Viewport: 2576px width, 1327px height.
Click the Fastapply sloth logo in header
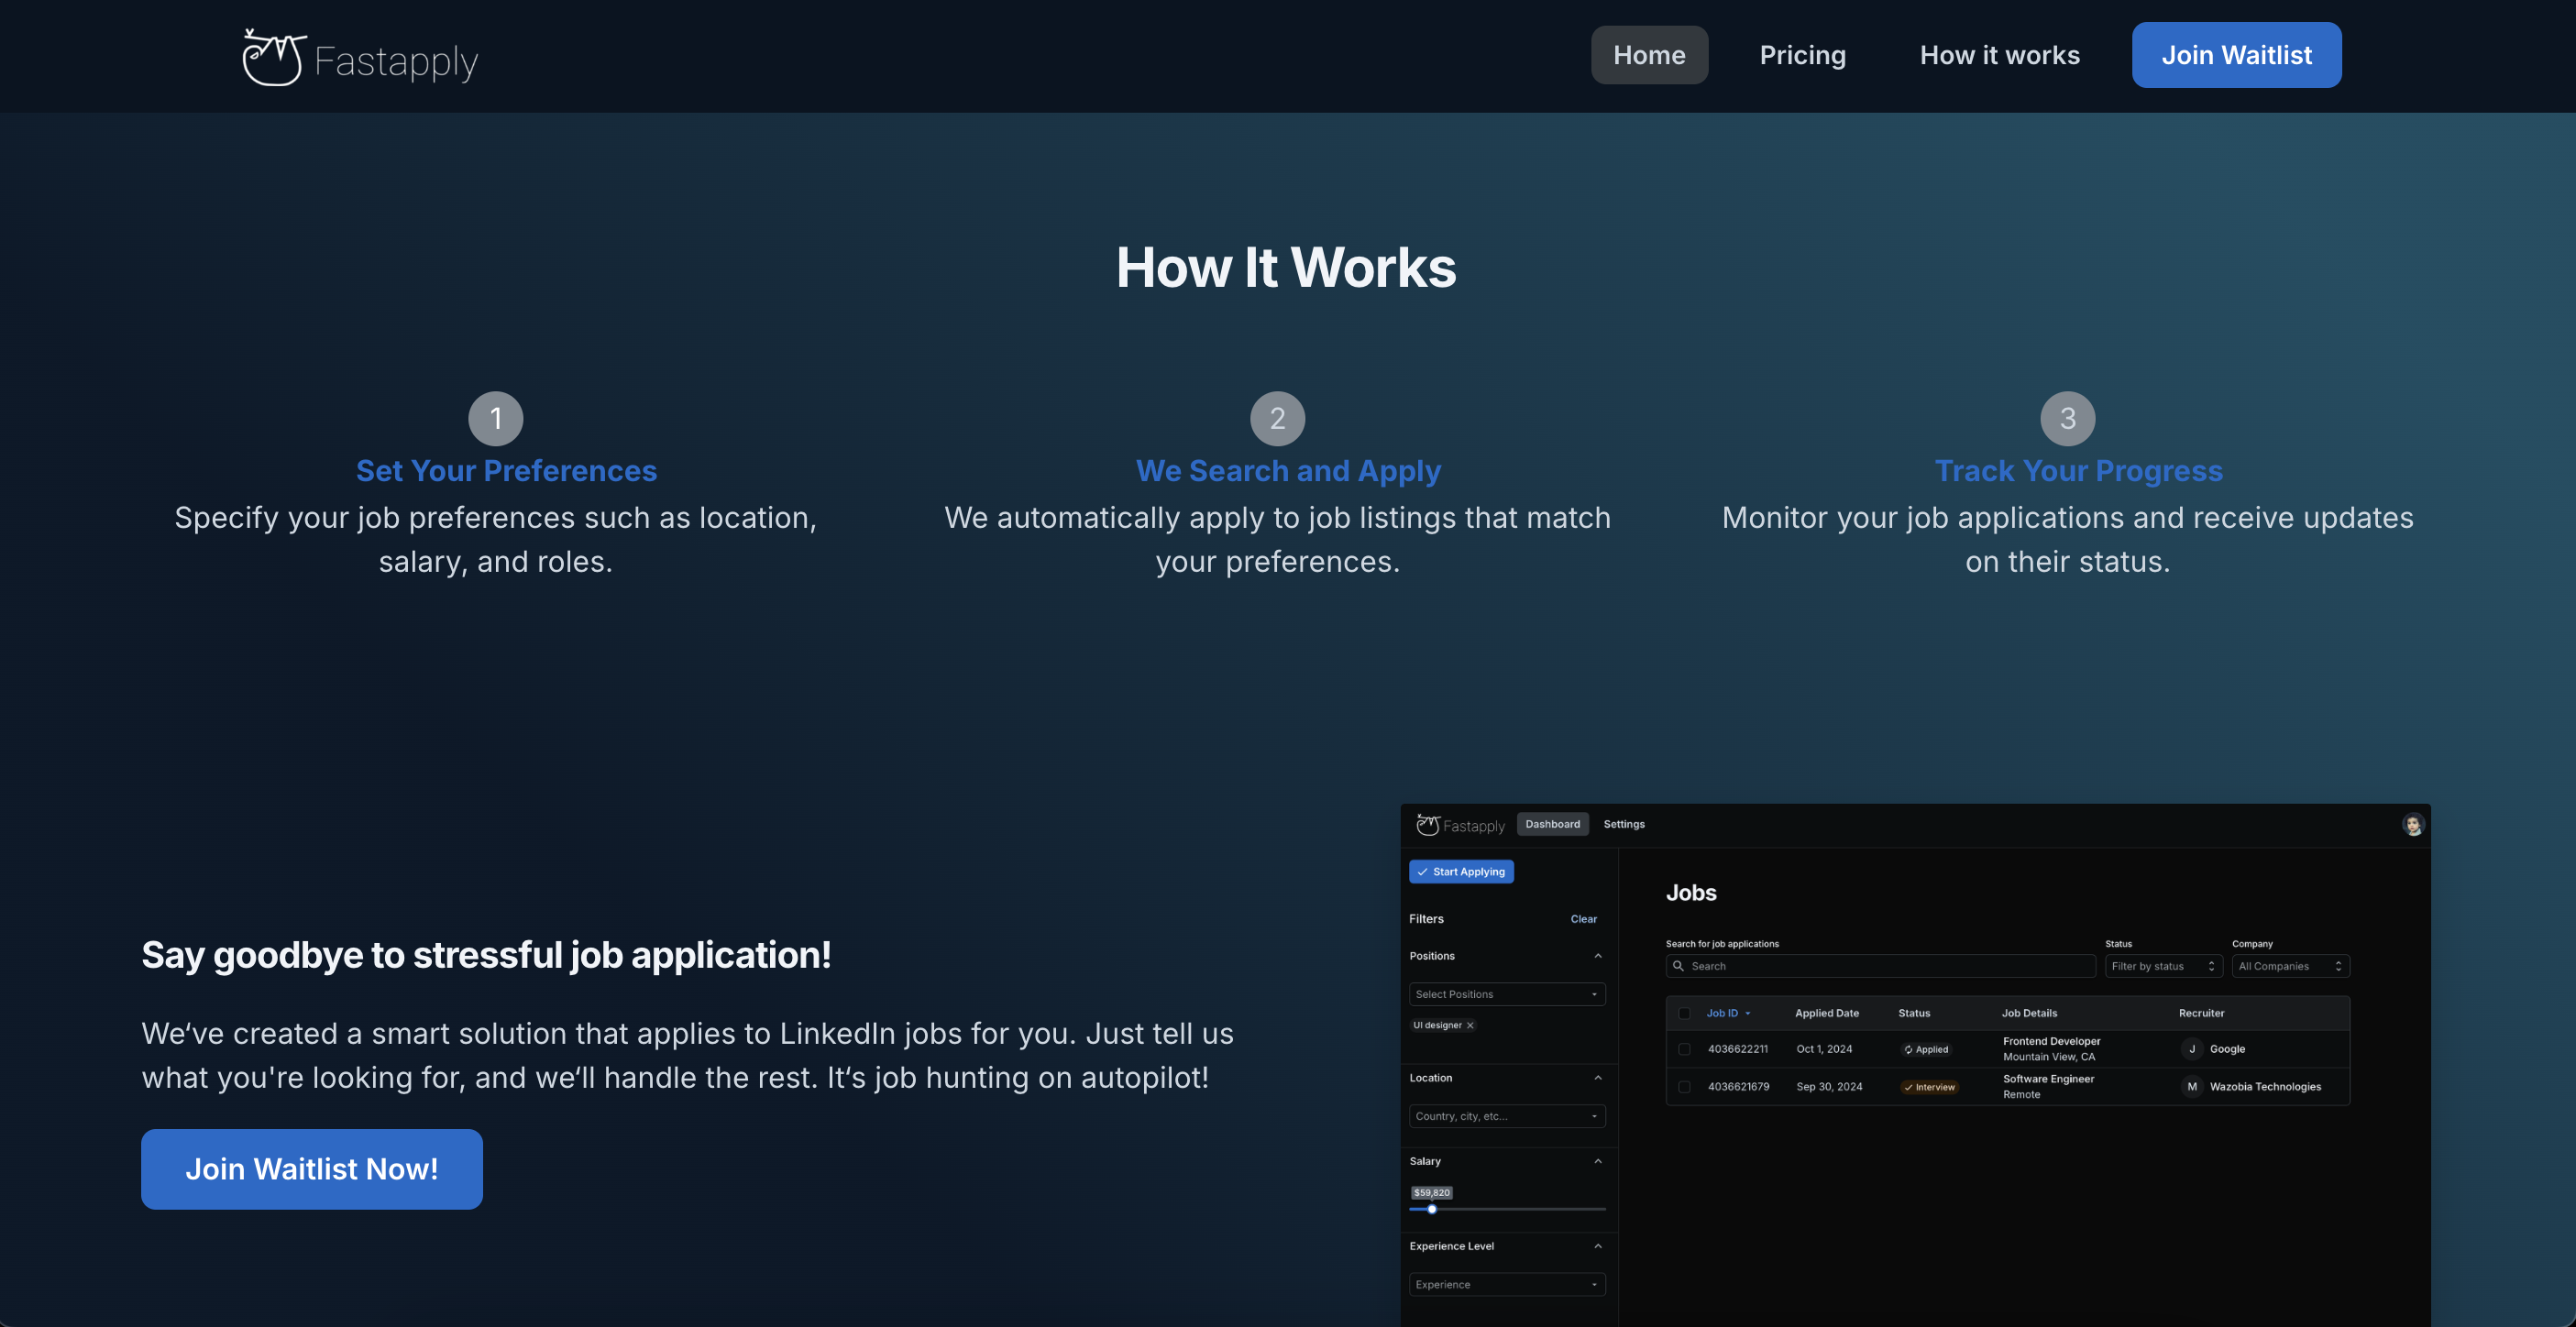pos(273,58)
